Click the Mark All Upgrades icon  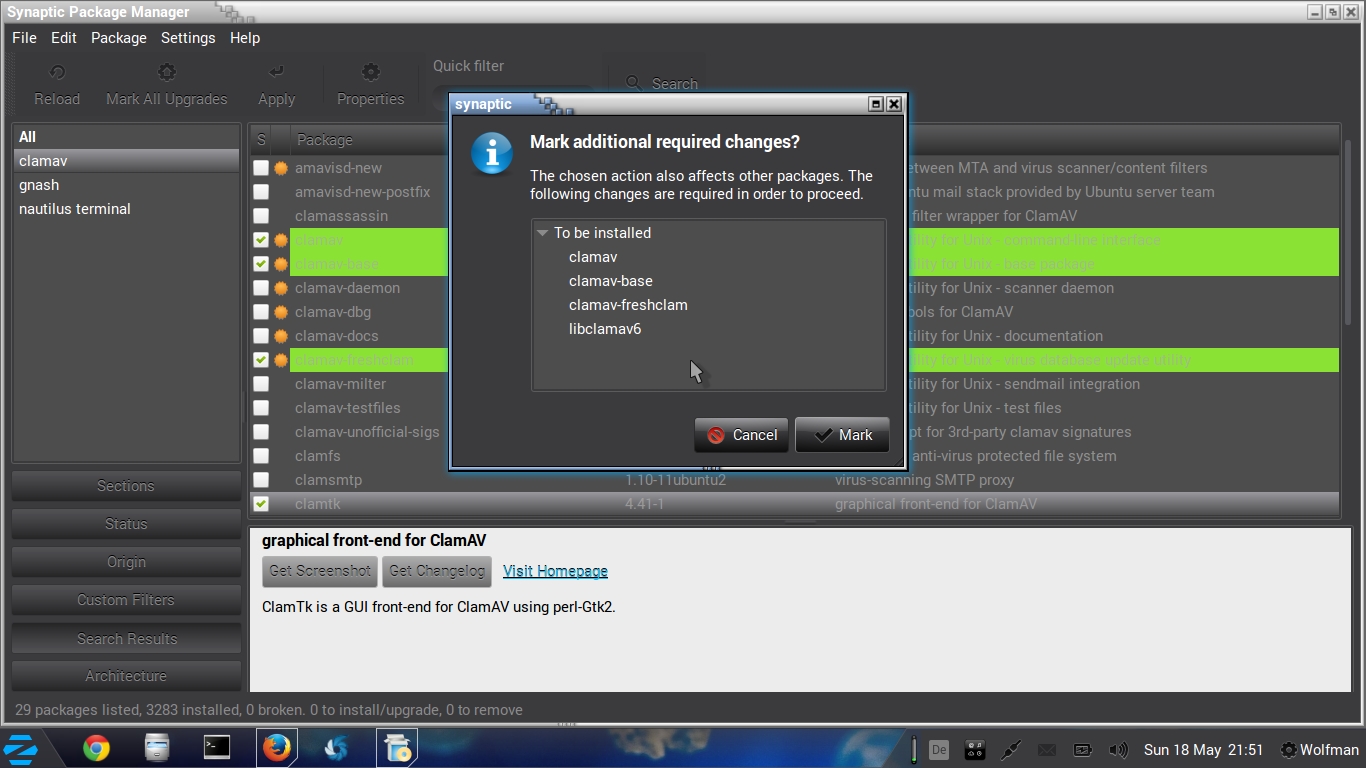(167, 73)
